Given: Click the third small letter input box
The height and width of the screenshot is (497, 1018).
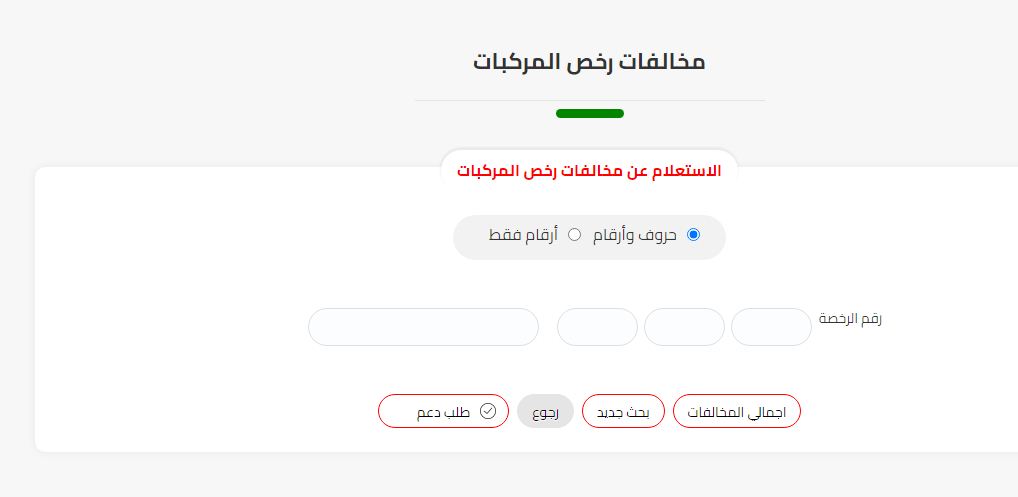Looking at the screenshot, I should click(597, 327).
